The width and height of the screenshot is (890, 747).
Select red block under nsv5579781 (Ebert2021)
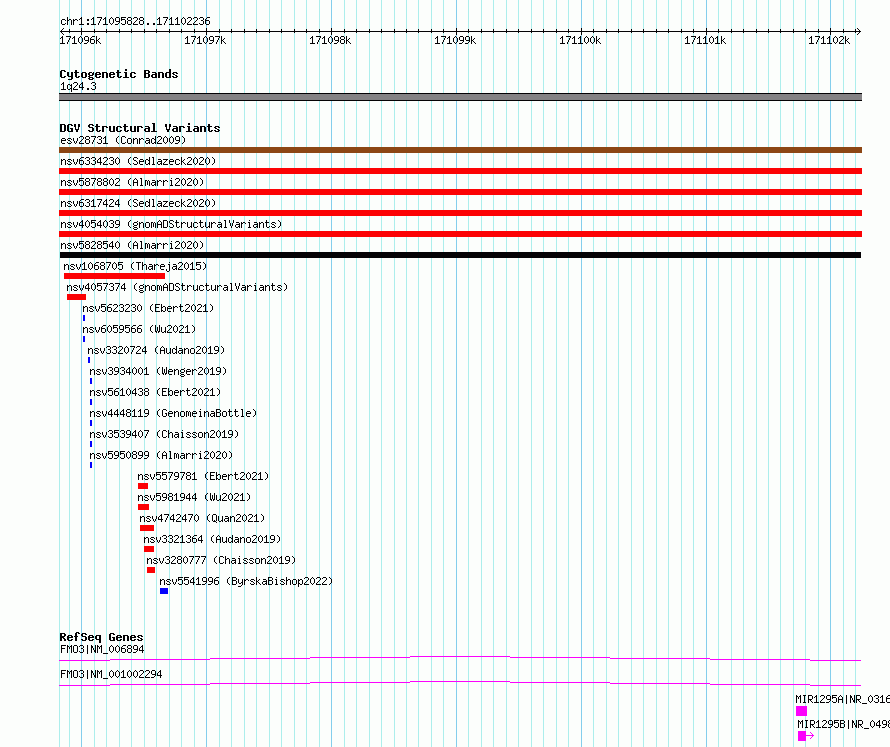(143, 486)
